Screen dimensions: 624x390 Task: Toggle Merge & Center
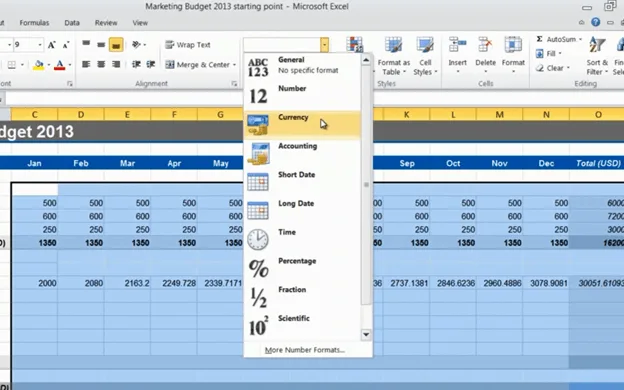tap(197, 64)
